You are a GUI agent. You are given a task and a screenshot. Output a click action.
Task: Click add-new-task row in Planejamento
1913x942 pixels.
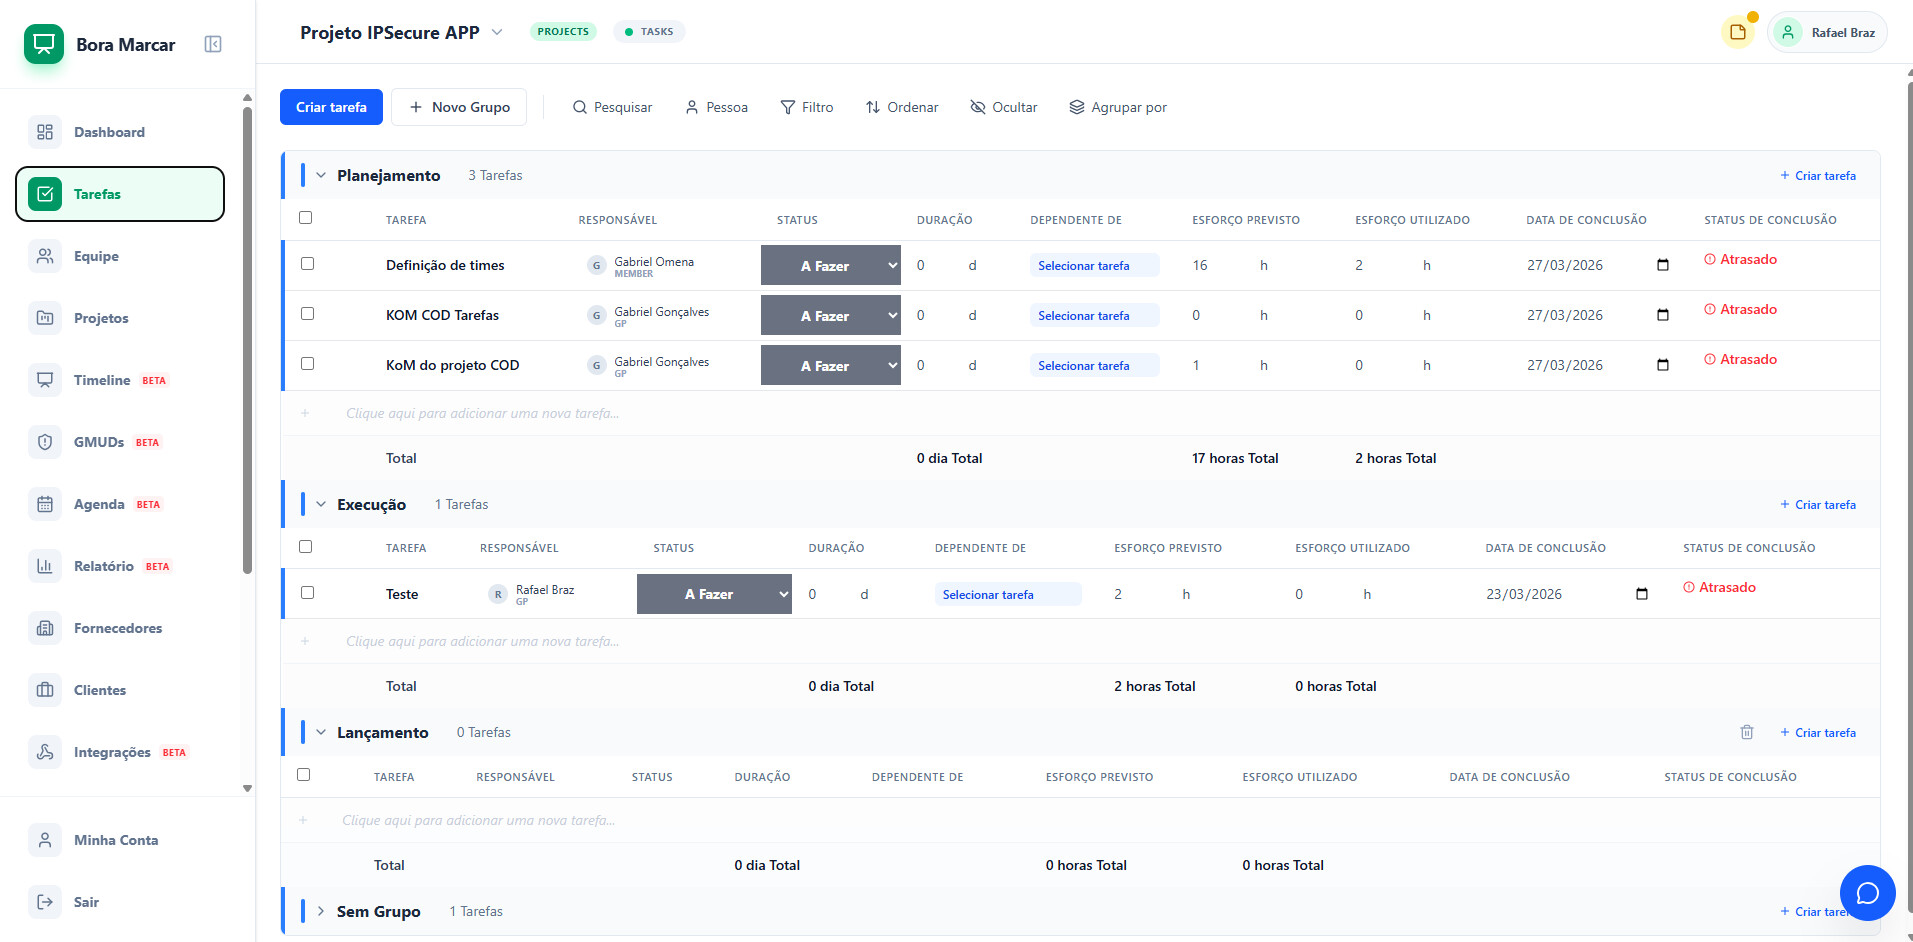pyautogui.click(x=1080, y=413)
